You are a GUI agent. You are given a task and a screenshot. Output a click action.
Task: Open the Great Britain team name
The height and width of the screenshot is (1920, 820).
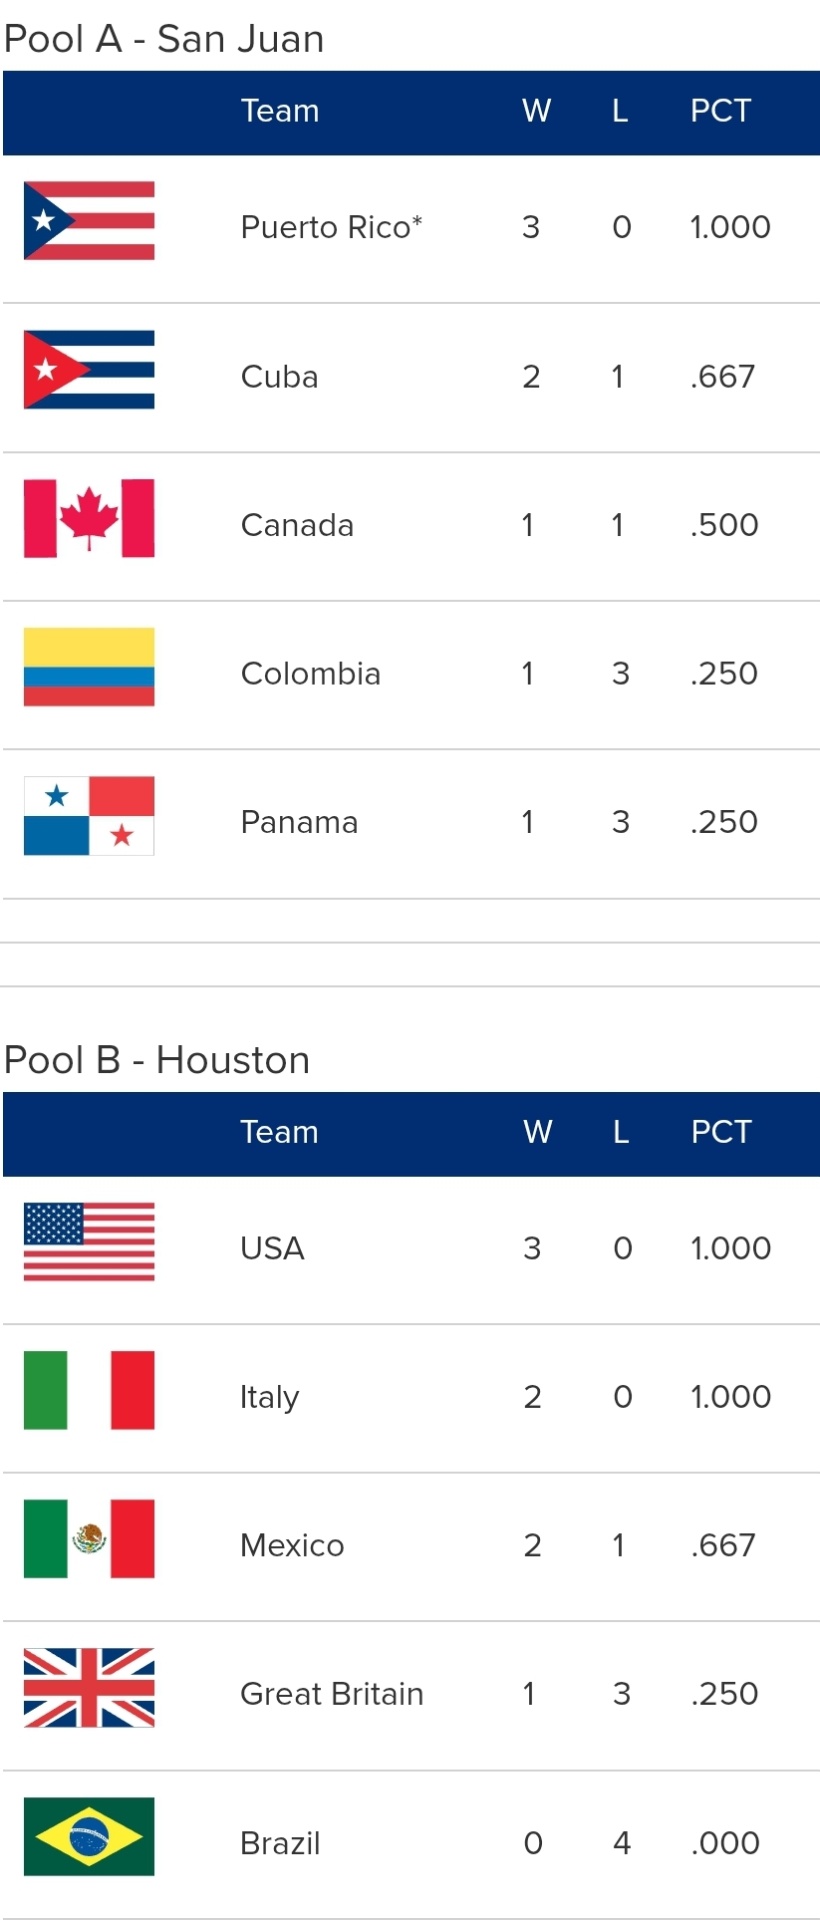click(x=331, y=1694)
